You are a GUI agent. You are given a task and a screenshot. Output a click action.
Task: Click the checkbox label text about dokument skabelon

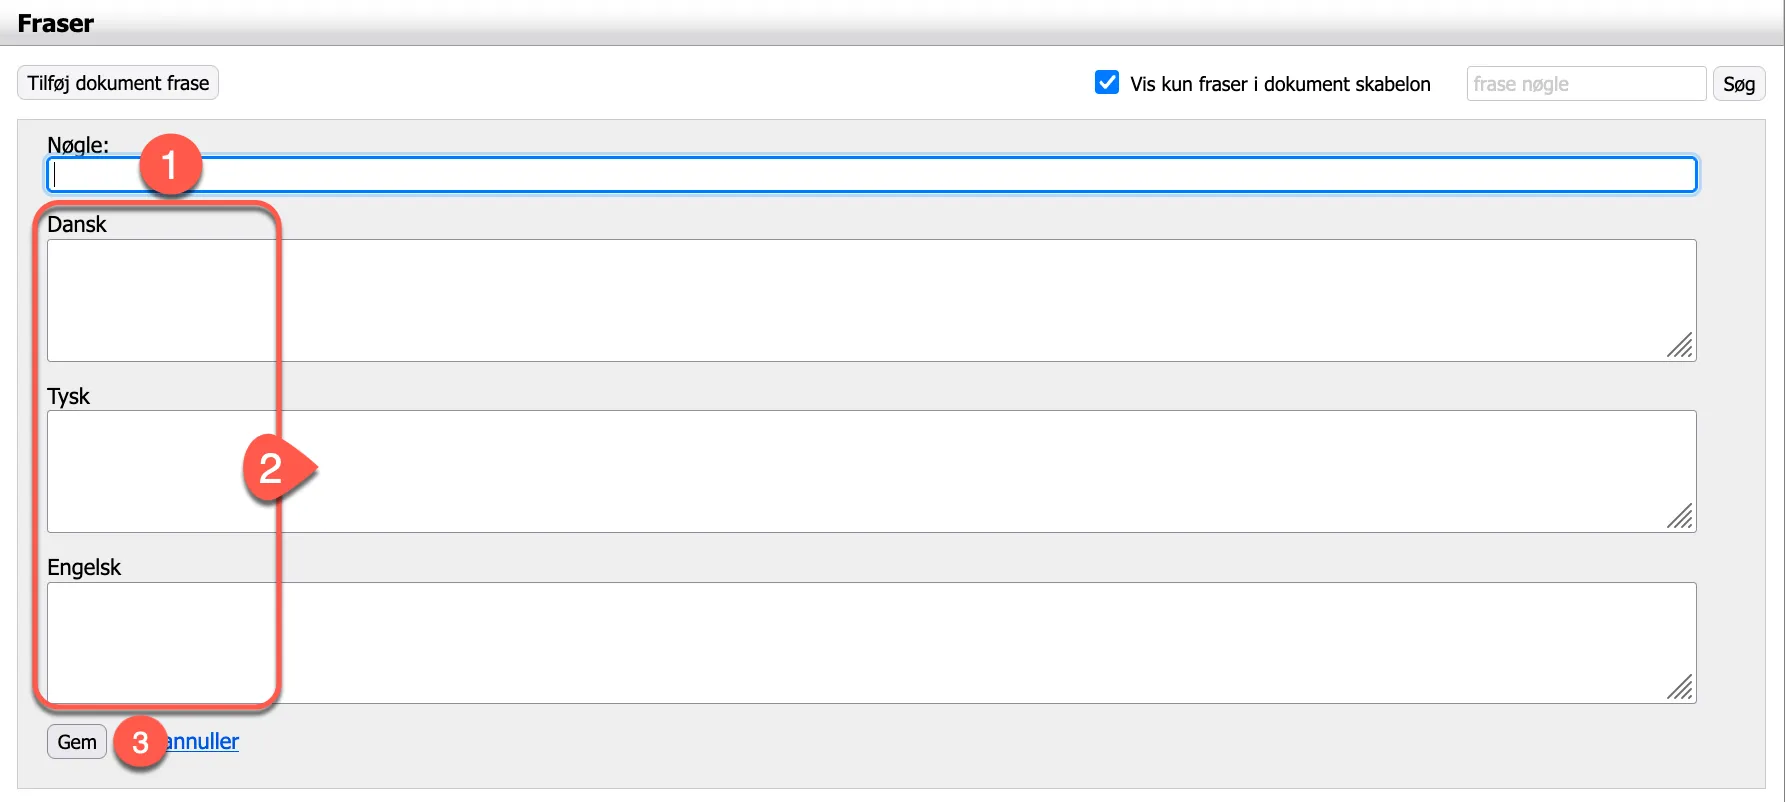pos(1280,84)
